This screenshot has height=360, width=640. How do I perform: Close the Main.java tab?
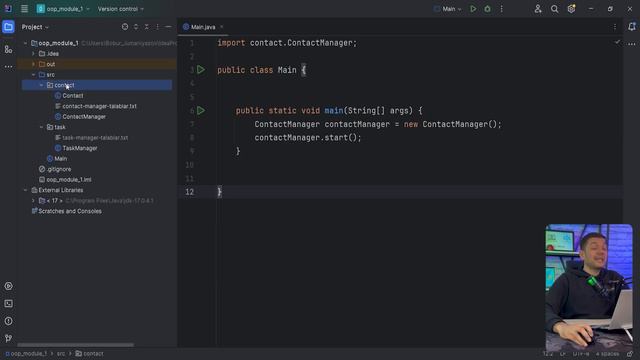pyautogui.click(x=222, y=27)
